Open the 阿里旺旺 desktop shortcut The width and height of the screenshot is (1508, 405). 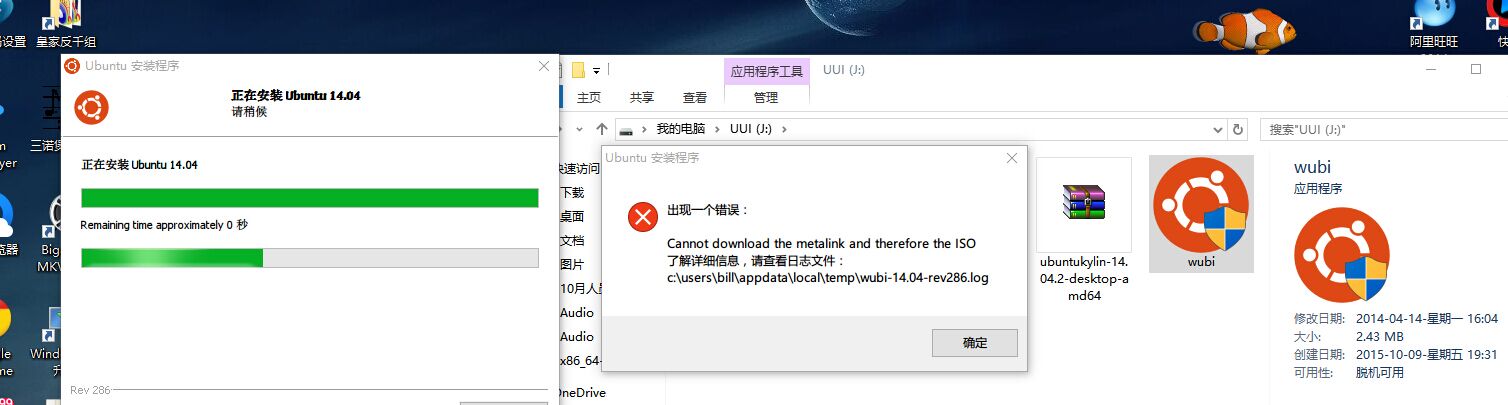[x=1434, y=25]
